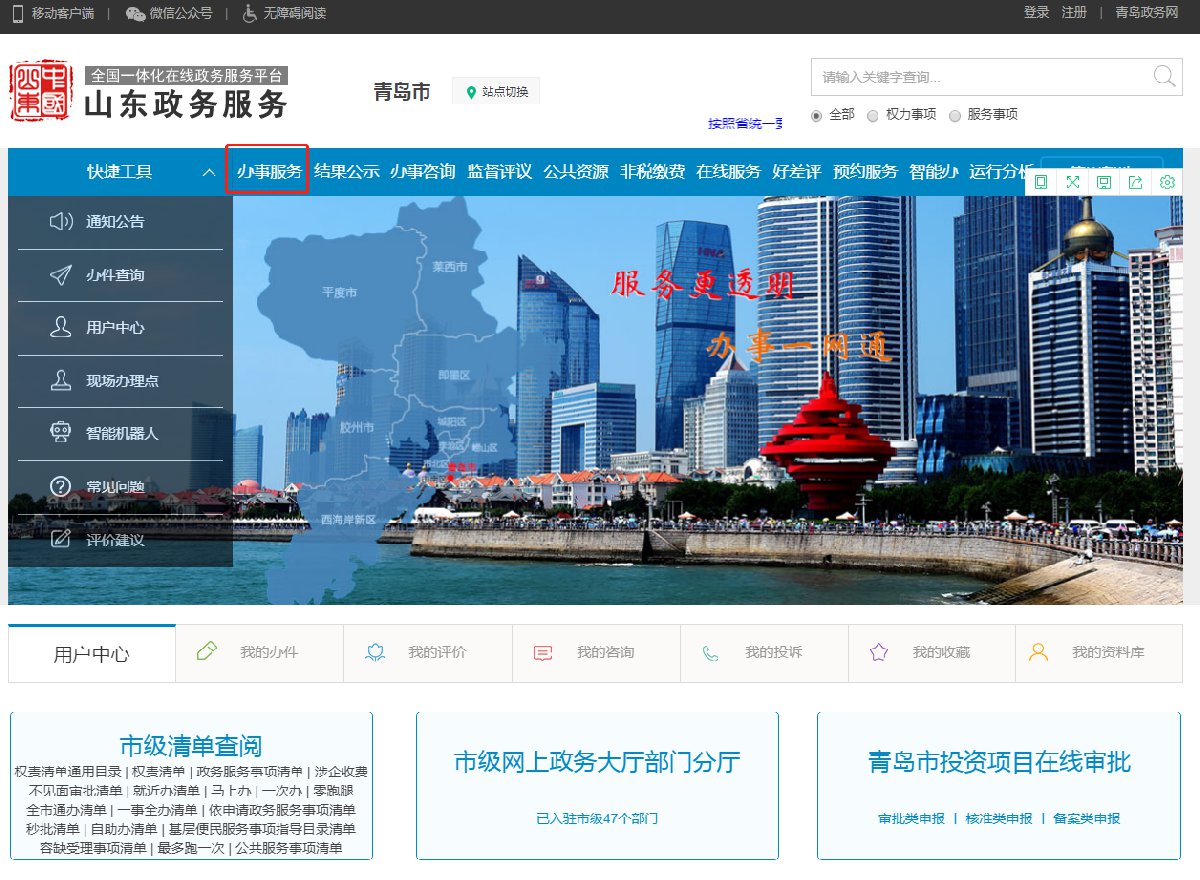This screenshot has width=1200, height=880.
Task: Switch to 我的办件 tab
Action: (x=259, y=653)
